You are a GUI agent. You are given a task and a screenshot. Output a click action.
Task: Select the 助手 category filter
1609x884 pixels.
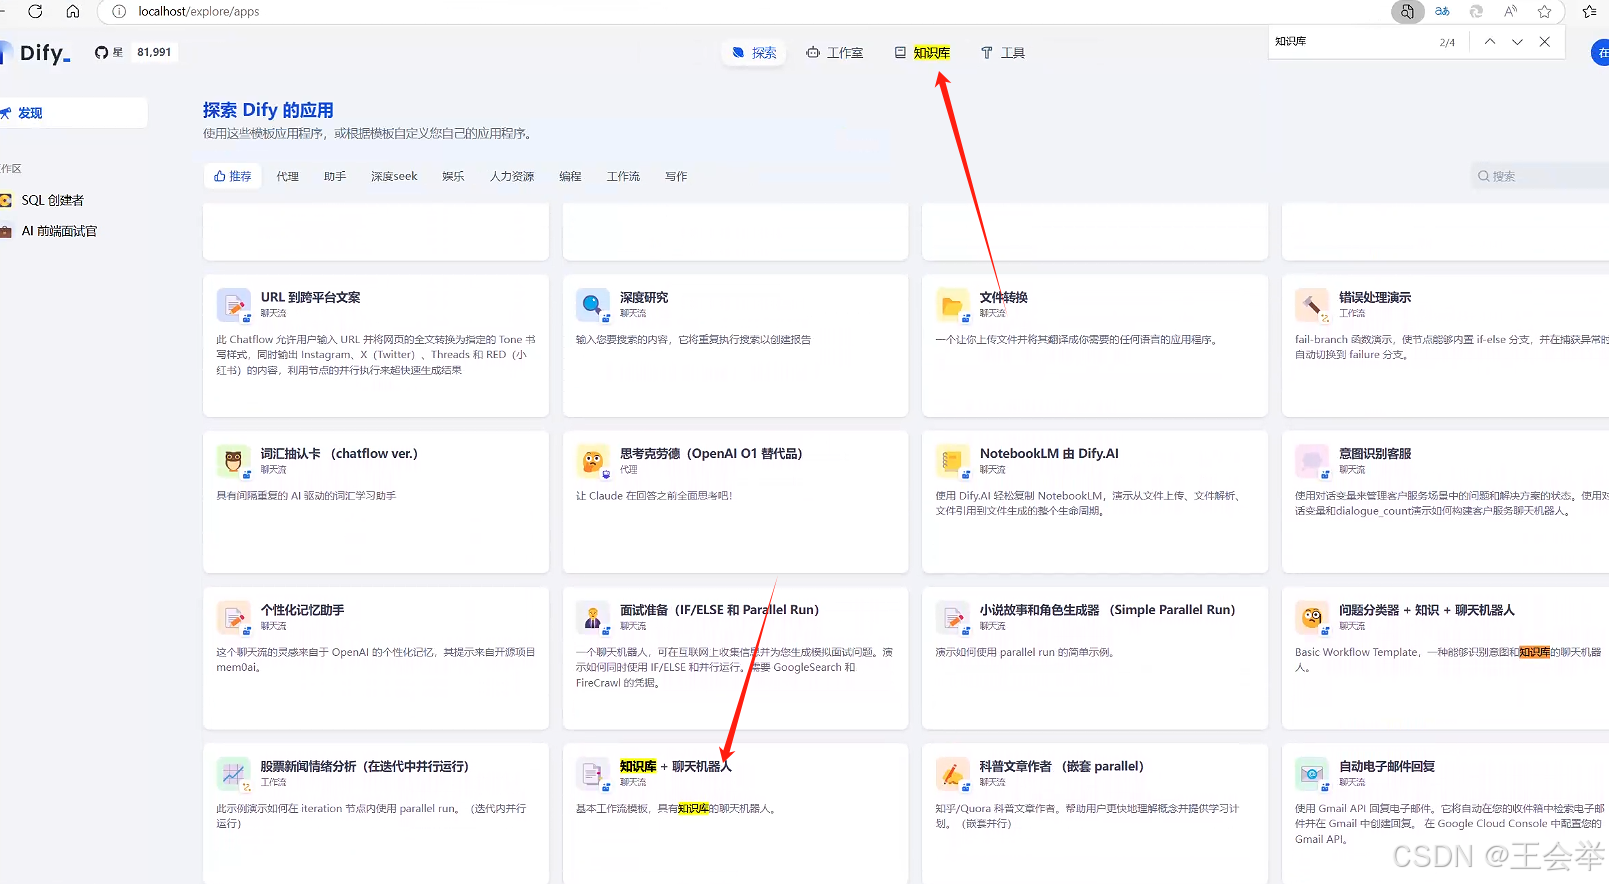[x=335, y=176]
